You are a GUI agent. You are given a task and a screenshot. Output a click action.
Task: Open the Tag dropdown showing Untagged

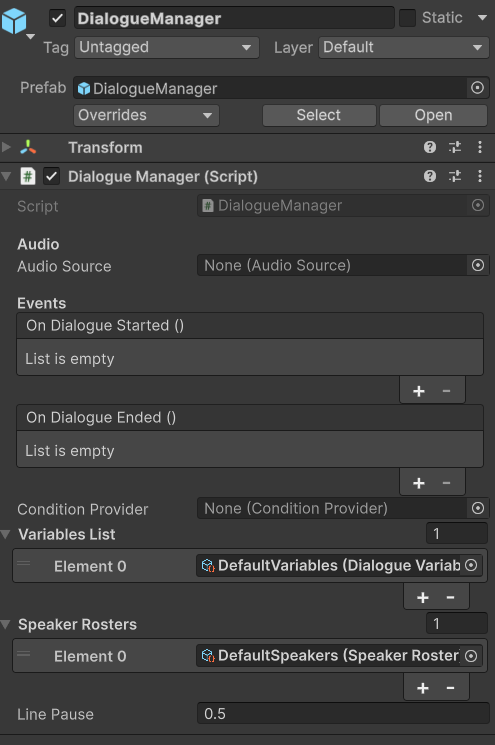click(x=167, y=48)
